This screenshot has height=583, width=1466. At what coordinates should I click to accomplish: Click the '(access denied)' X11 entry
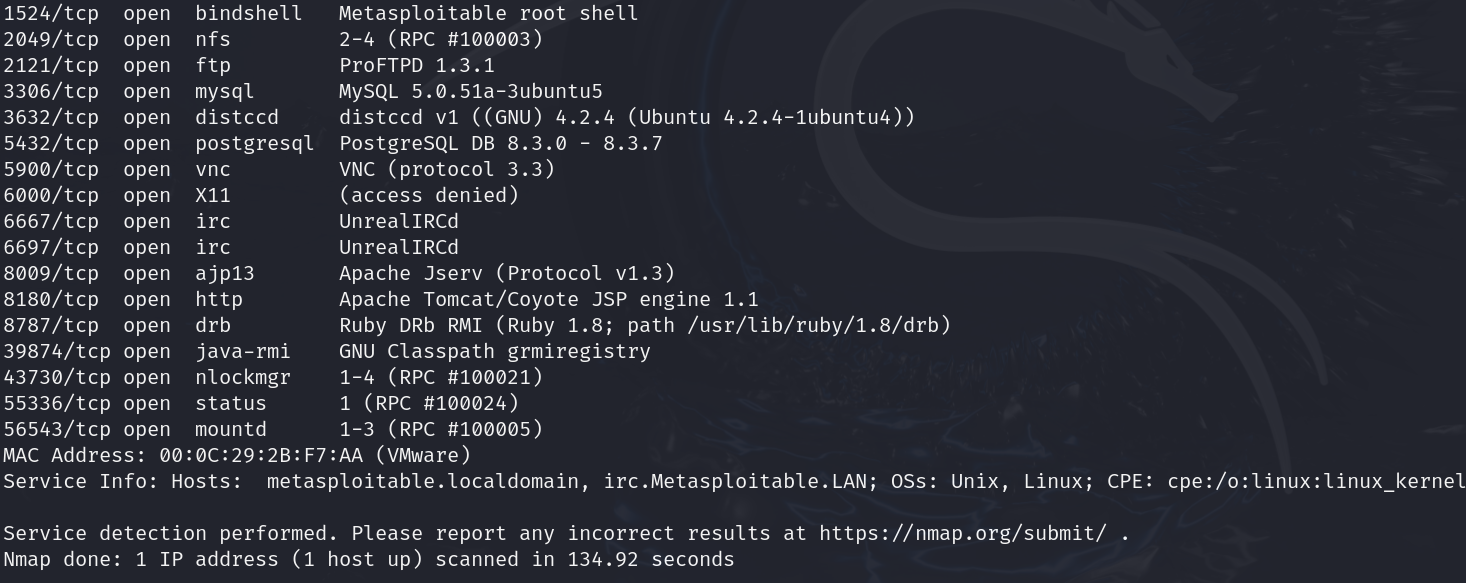(428, 195)
